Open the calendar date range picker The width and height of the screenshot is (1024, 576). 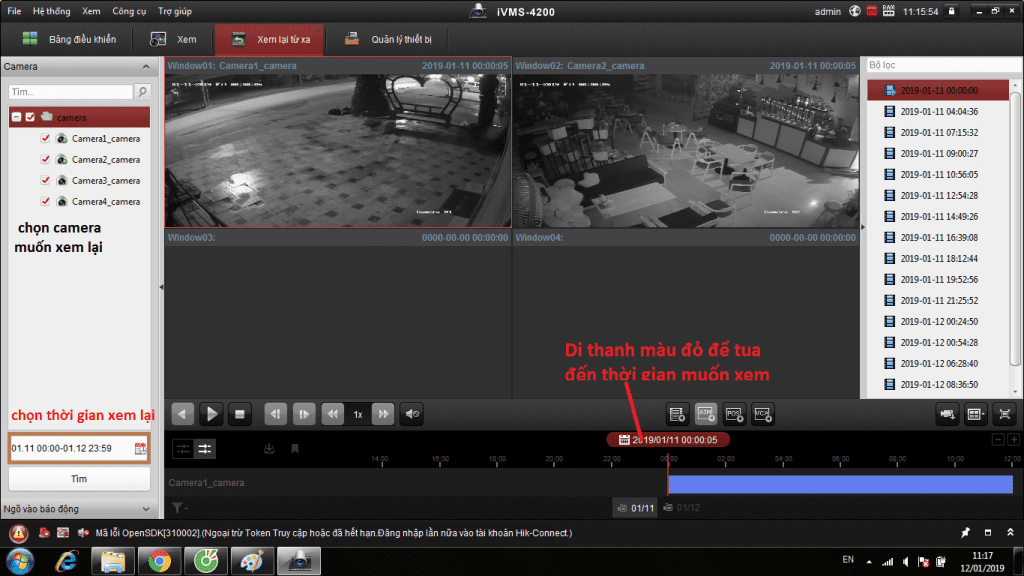click(x=140, y=449)
